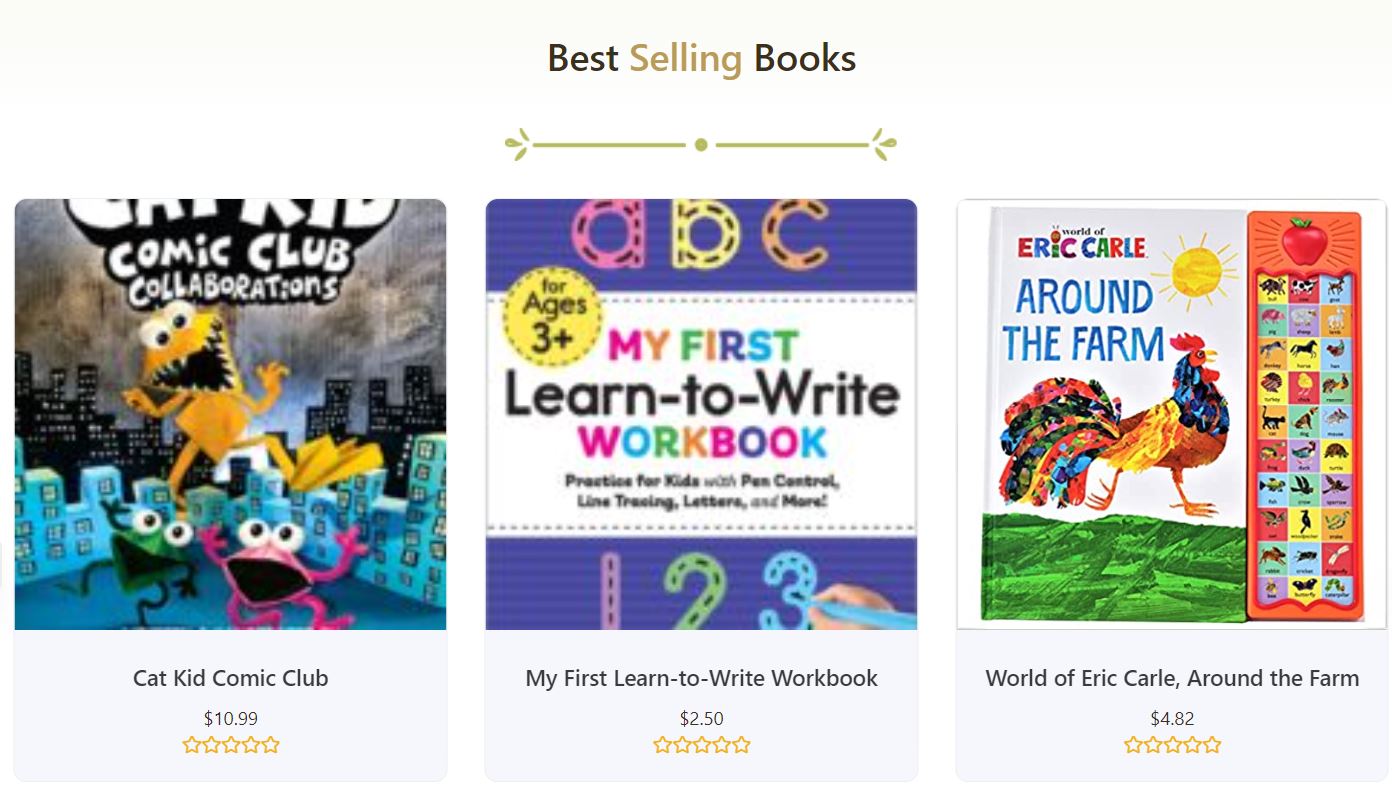Select second star under Around the Farm

coord(1153,745)
